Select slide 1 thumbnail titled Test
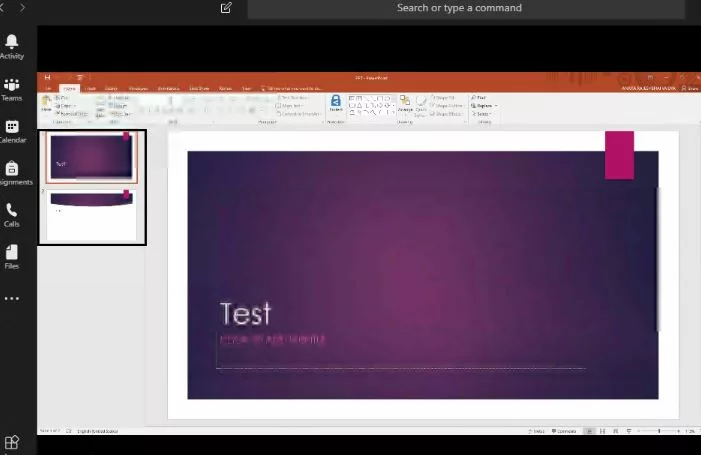This screenshot has width=701, height=455. [x=92, y=157]
